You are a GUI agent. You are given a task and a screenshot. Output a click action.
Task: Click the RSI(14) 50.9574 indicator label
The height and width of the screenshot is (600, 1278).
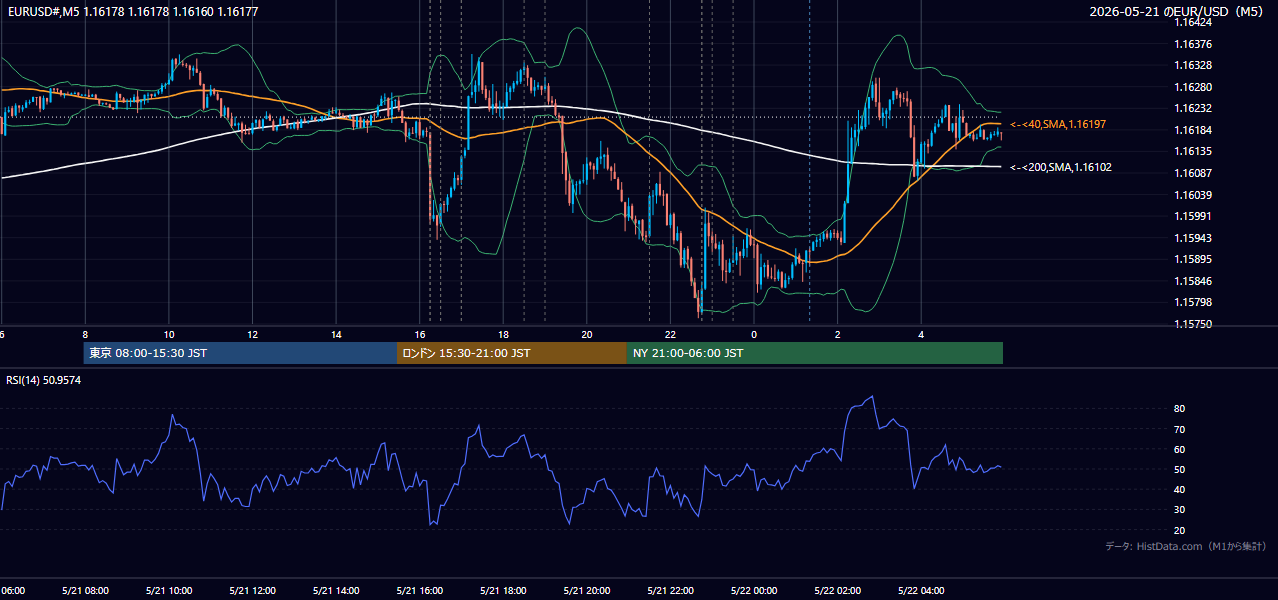click(44, 380)
